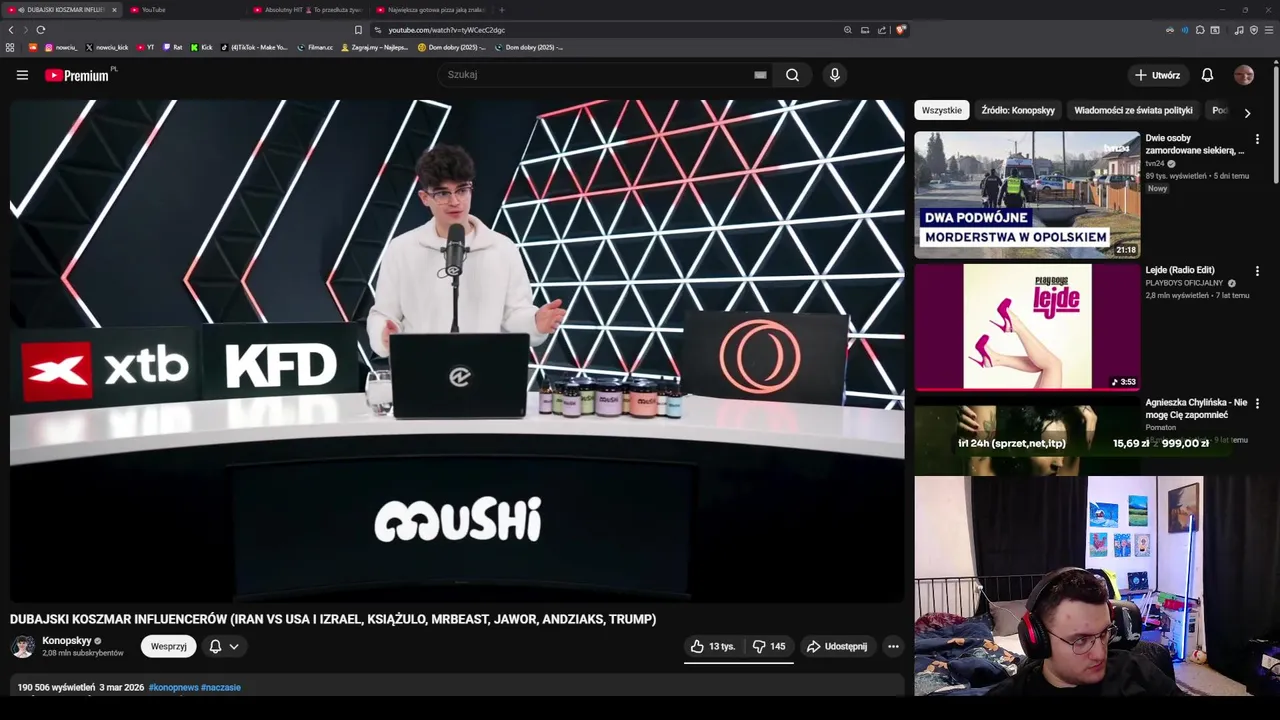The image size is (1280, 720).
Task: Click the '190 506 wyświetleń' view count text
Action: click(56, 688)
